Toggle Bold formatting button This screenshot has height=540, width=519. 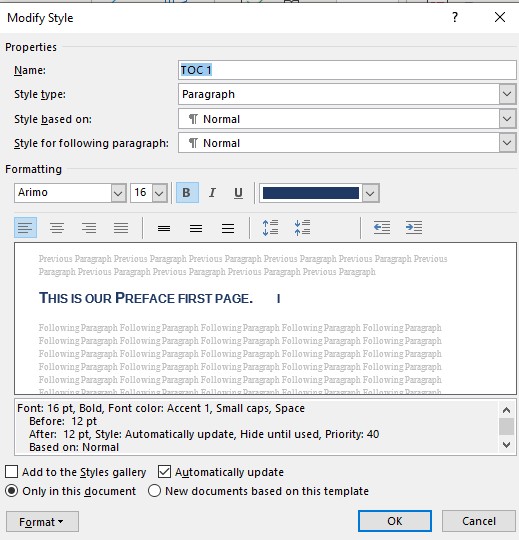[x=187, y=193]
